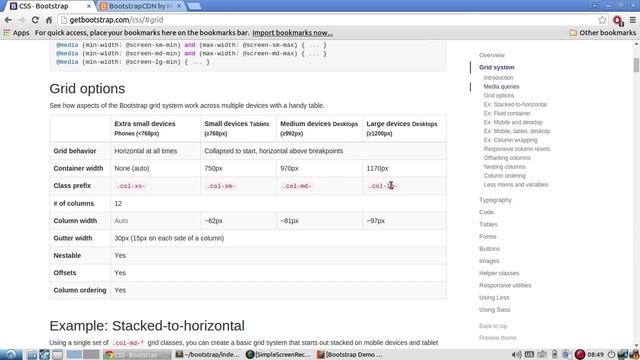Select Grid system in the sidebar

coord(497,67)
